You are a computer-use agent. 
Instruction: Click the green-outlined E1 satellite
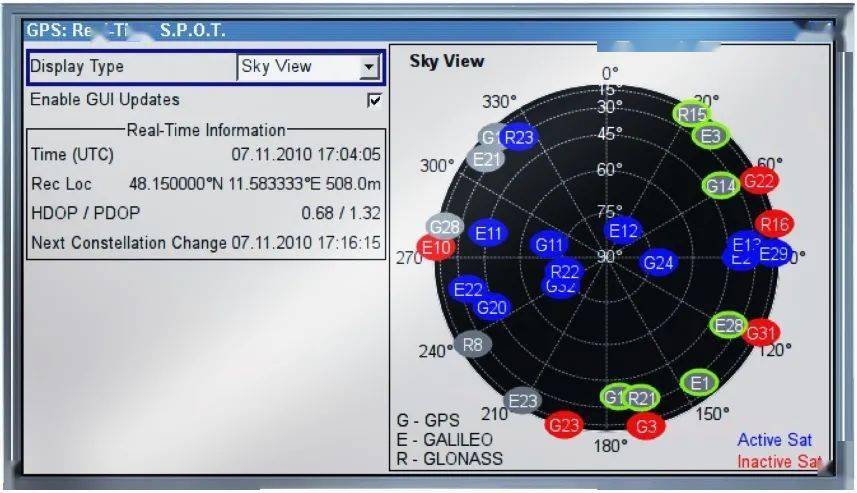[x=699, y=382]
